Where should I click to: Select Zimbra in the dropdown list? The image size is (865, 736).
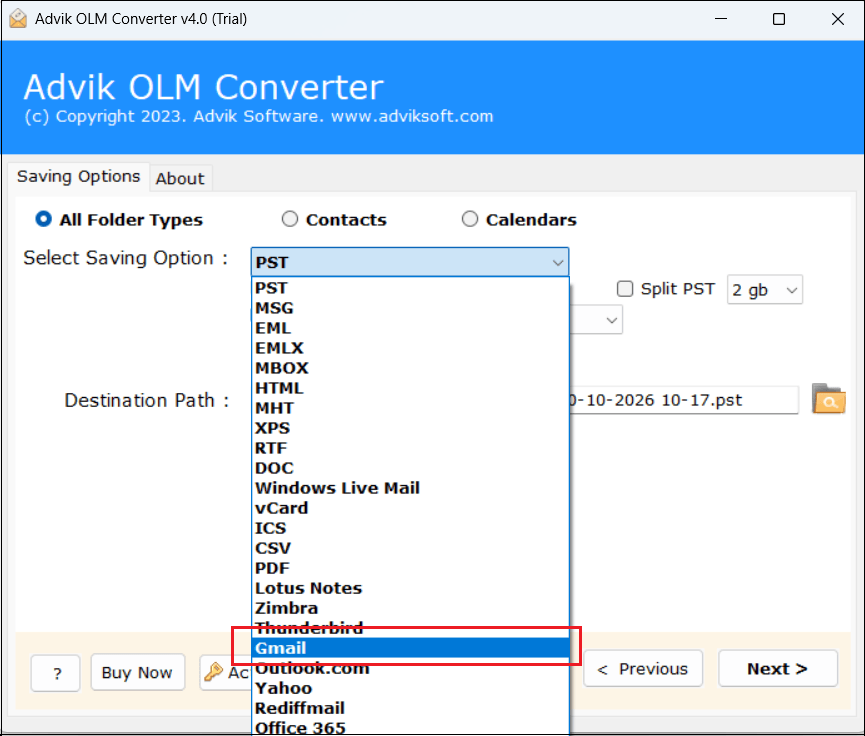(410, 608)
